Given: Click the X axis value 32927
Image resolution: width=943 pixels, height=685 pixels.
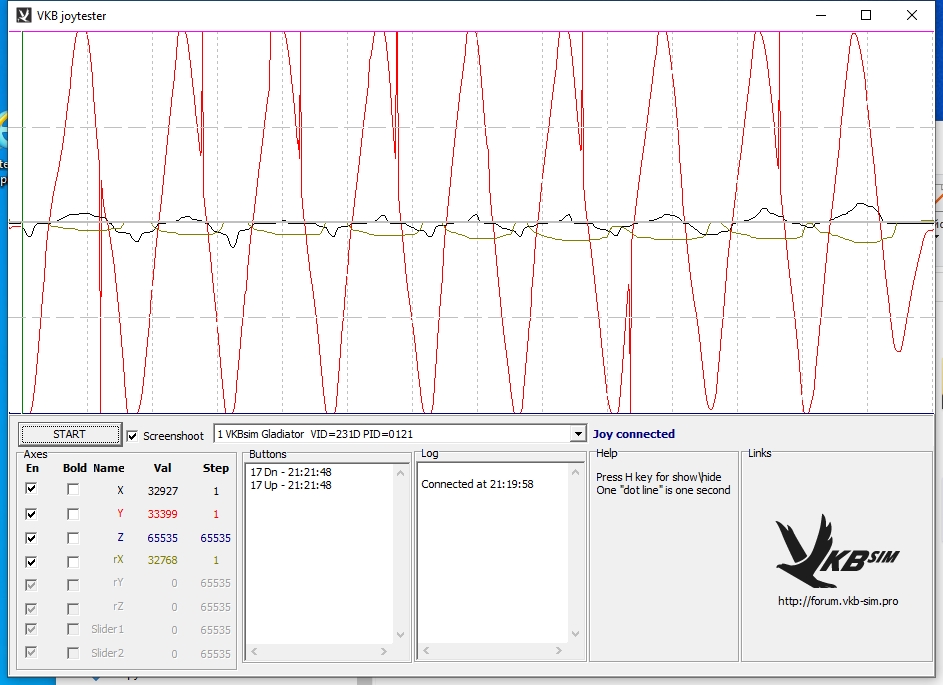Looking at the screenshot, I should (x=163, y=491).
